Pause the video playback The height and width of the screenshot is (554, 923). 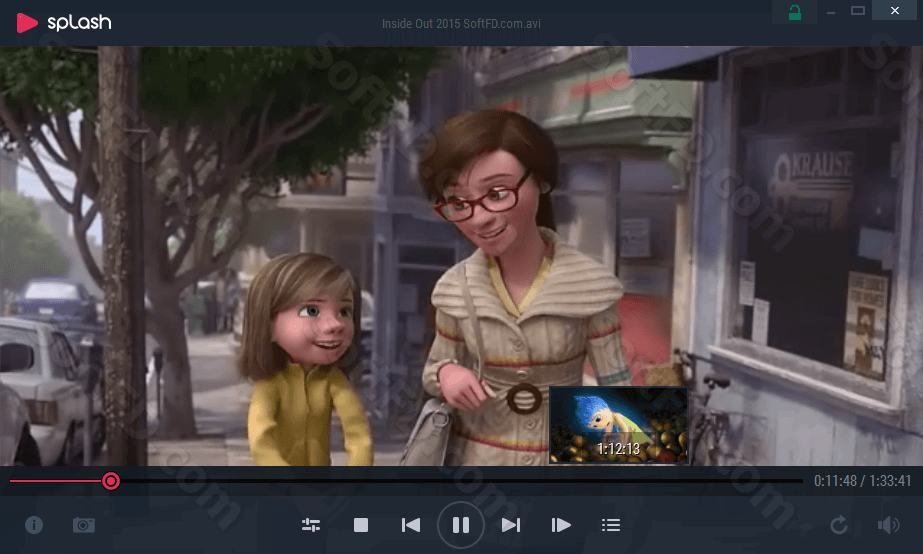(x=461, y=525)
